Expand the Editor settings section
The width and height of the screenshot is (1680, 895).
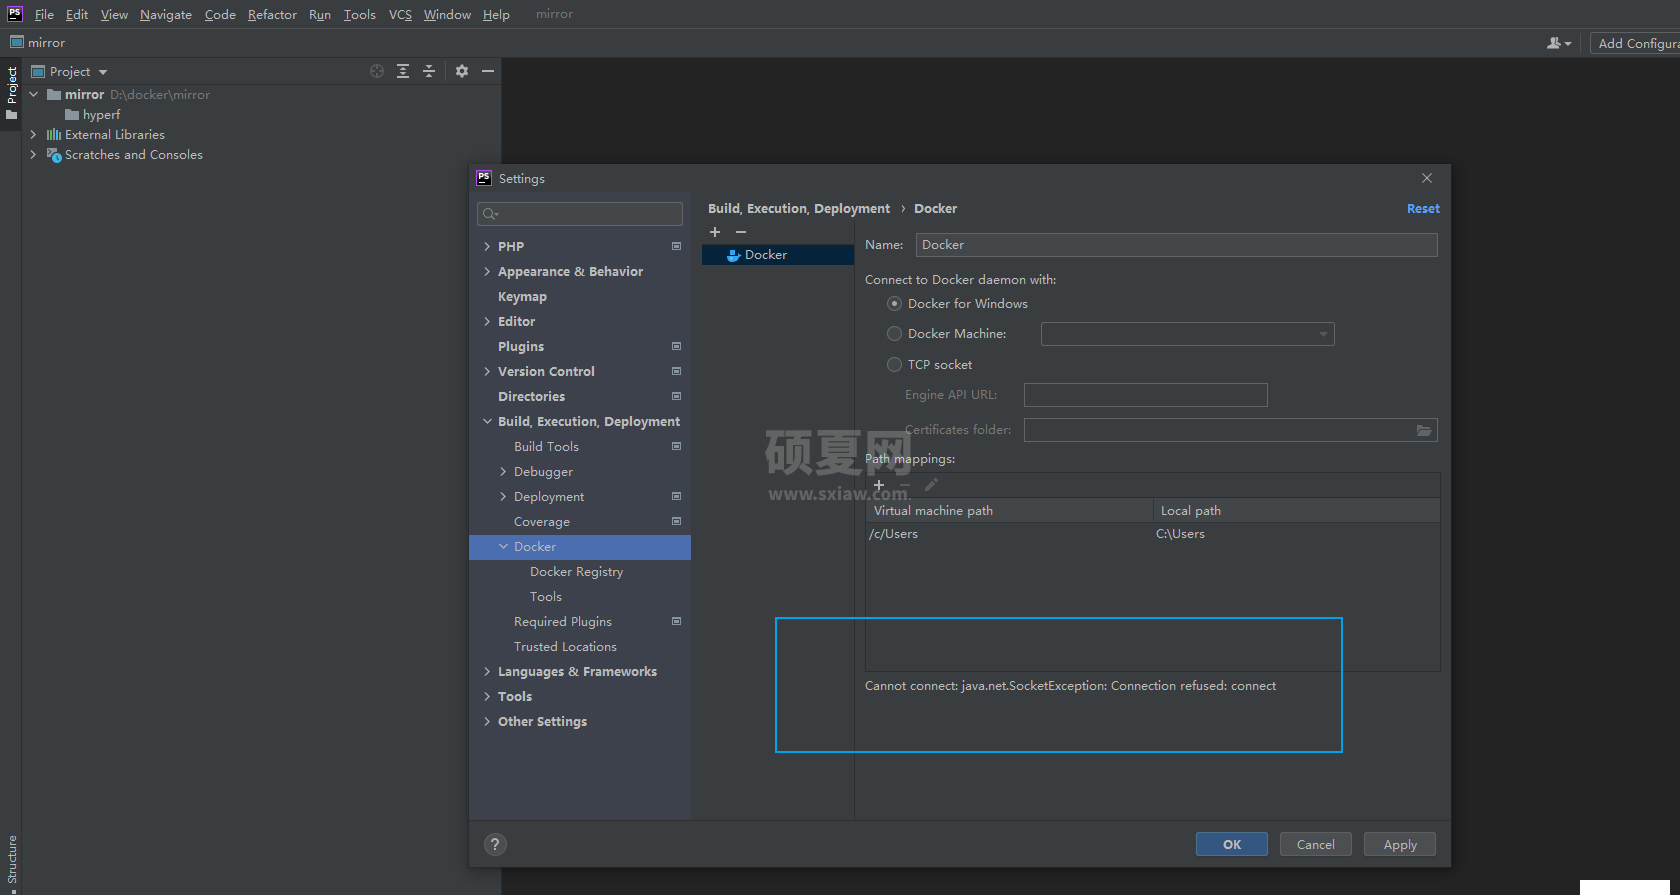pos(487,321)
